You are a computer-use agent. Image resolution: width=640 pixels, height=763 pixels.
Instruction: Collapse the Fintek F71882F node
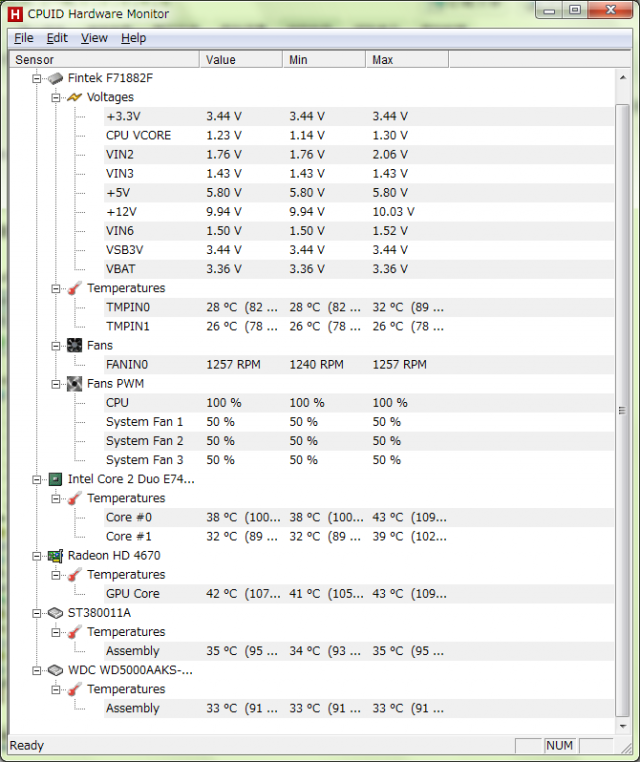tap(37, 78)
